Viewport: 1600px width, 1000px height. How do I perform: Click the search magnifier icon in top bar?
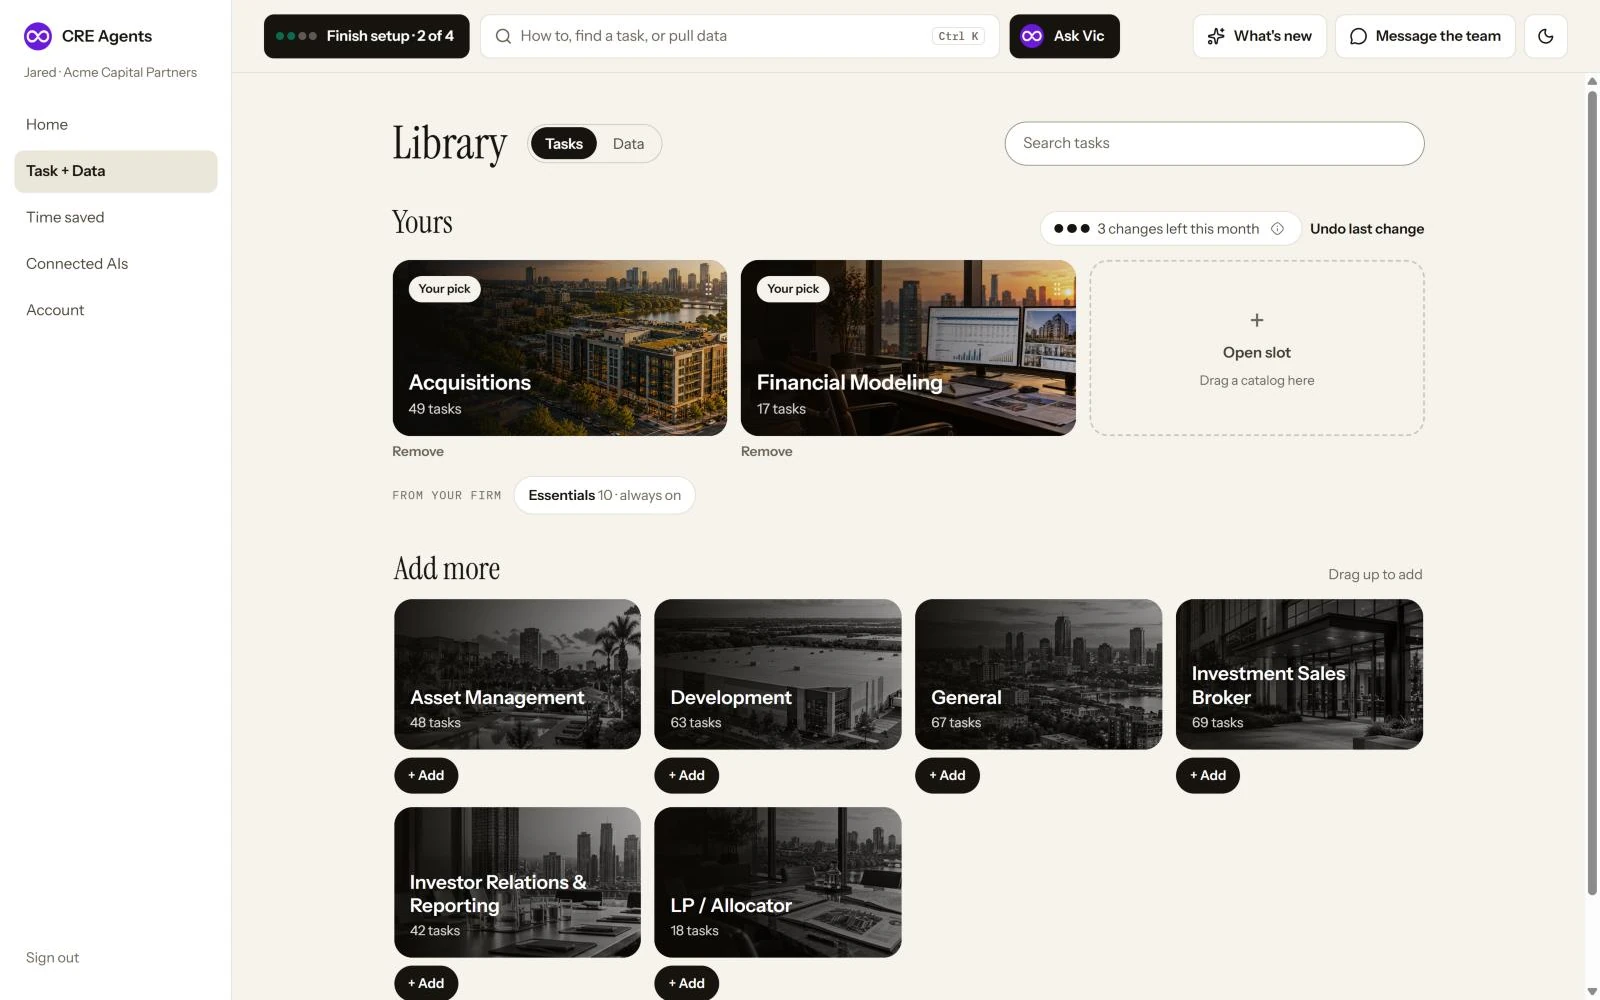(503, 36)
